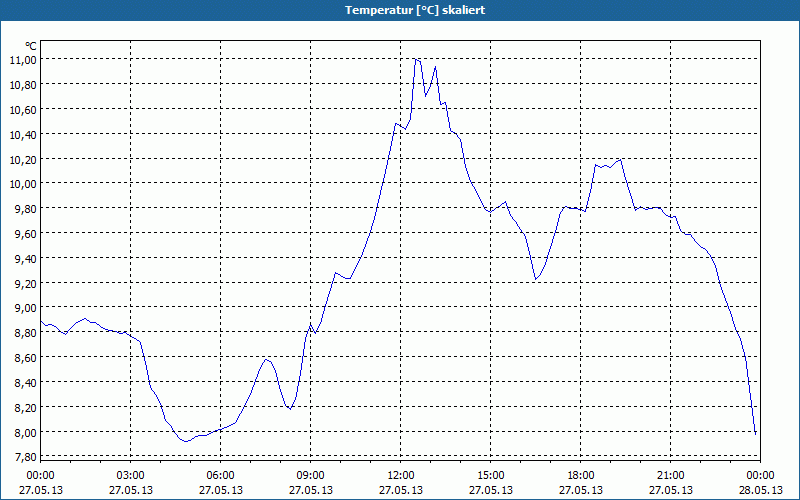Select the 9,40 y-axis value
The height and width of the screenshot is (500, 800).
point(26,259)
